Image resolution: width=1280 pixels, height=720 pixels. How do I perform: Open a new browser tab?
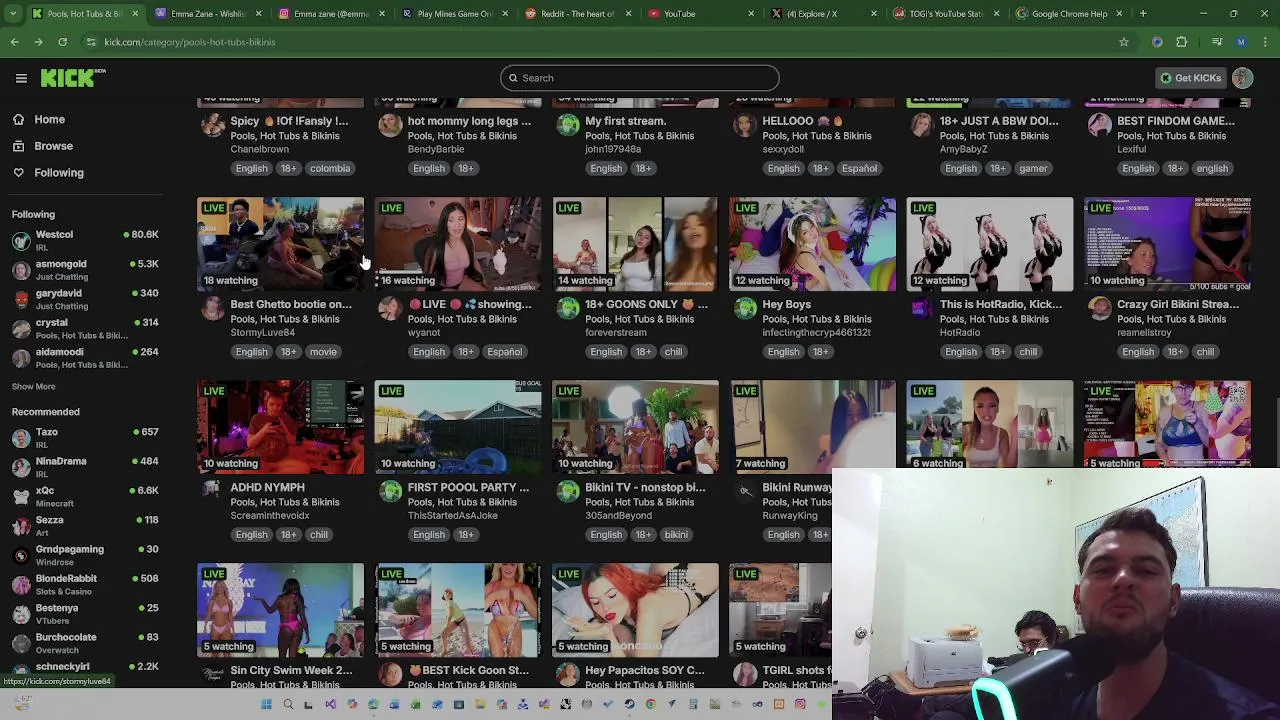[x=1143, y=14]
